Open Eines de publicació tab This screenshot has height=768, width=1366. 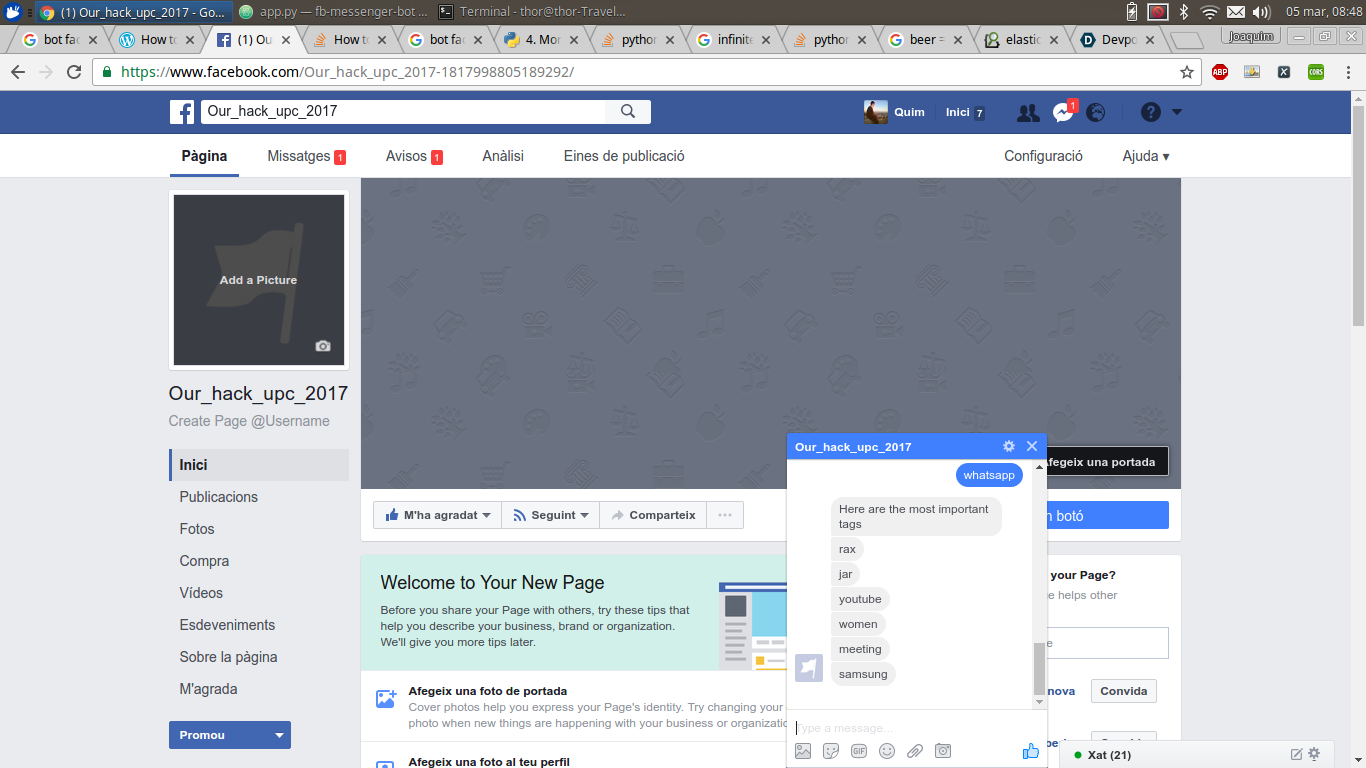pos(624,156)
